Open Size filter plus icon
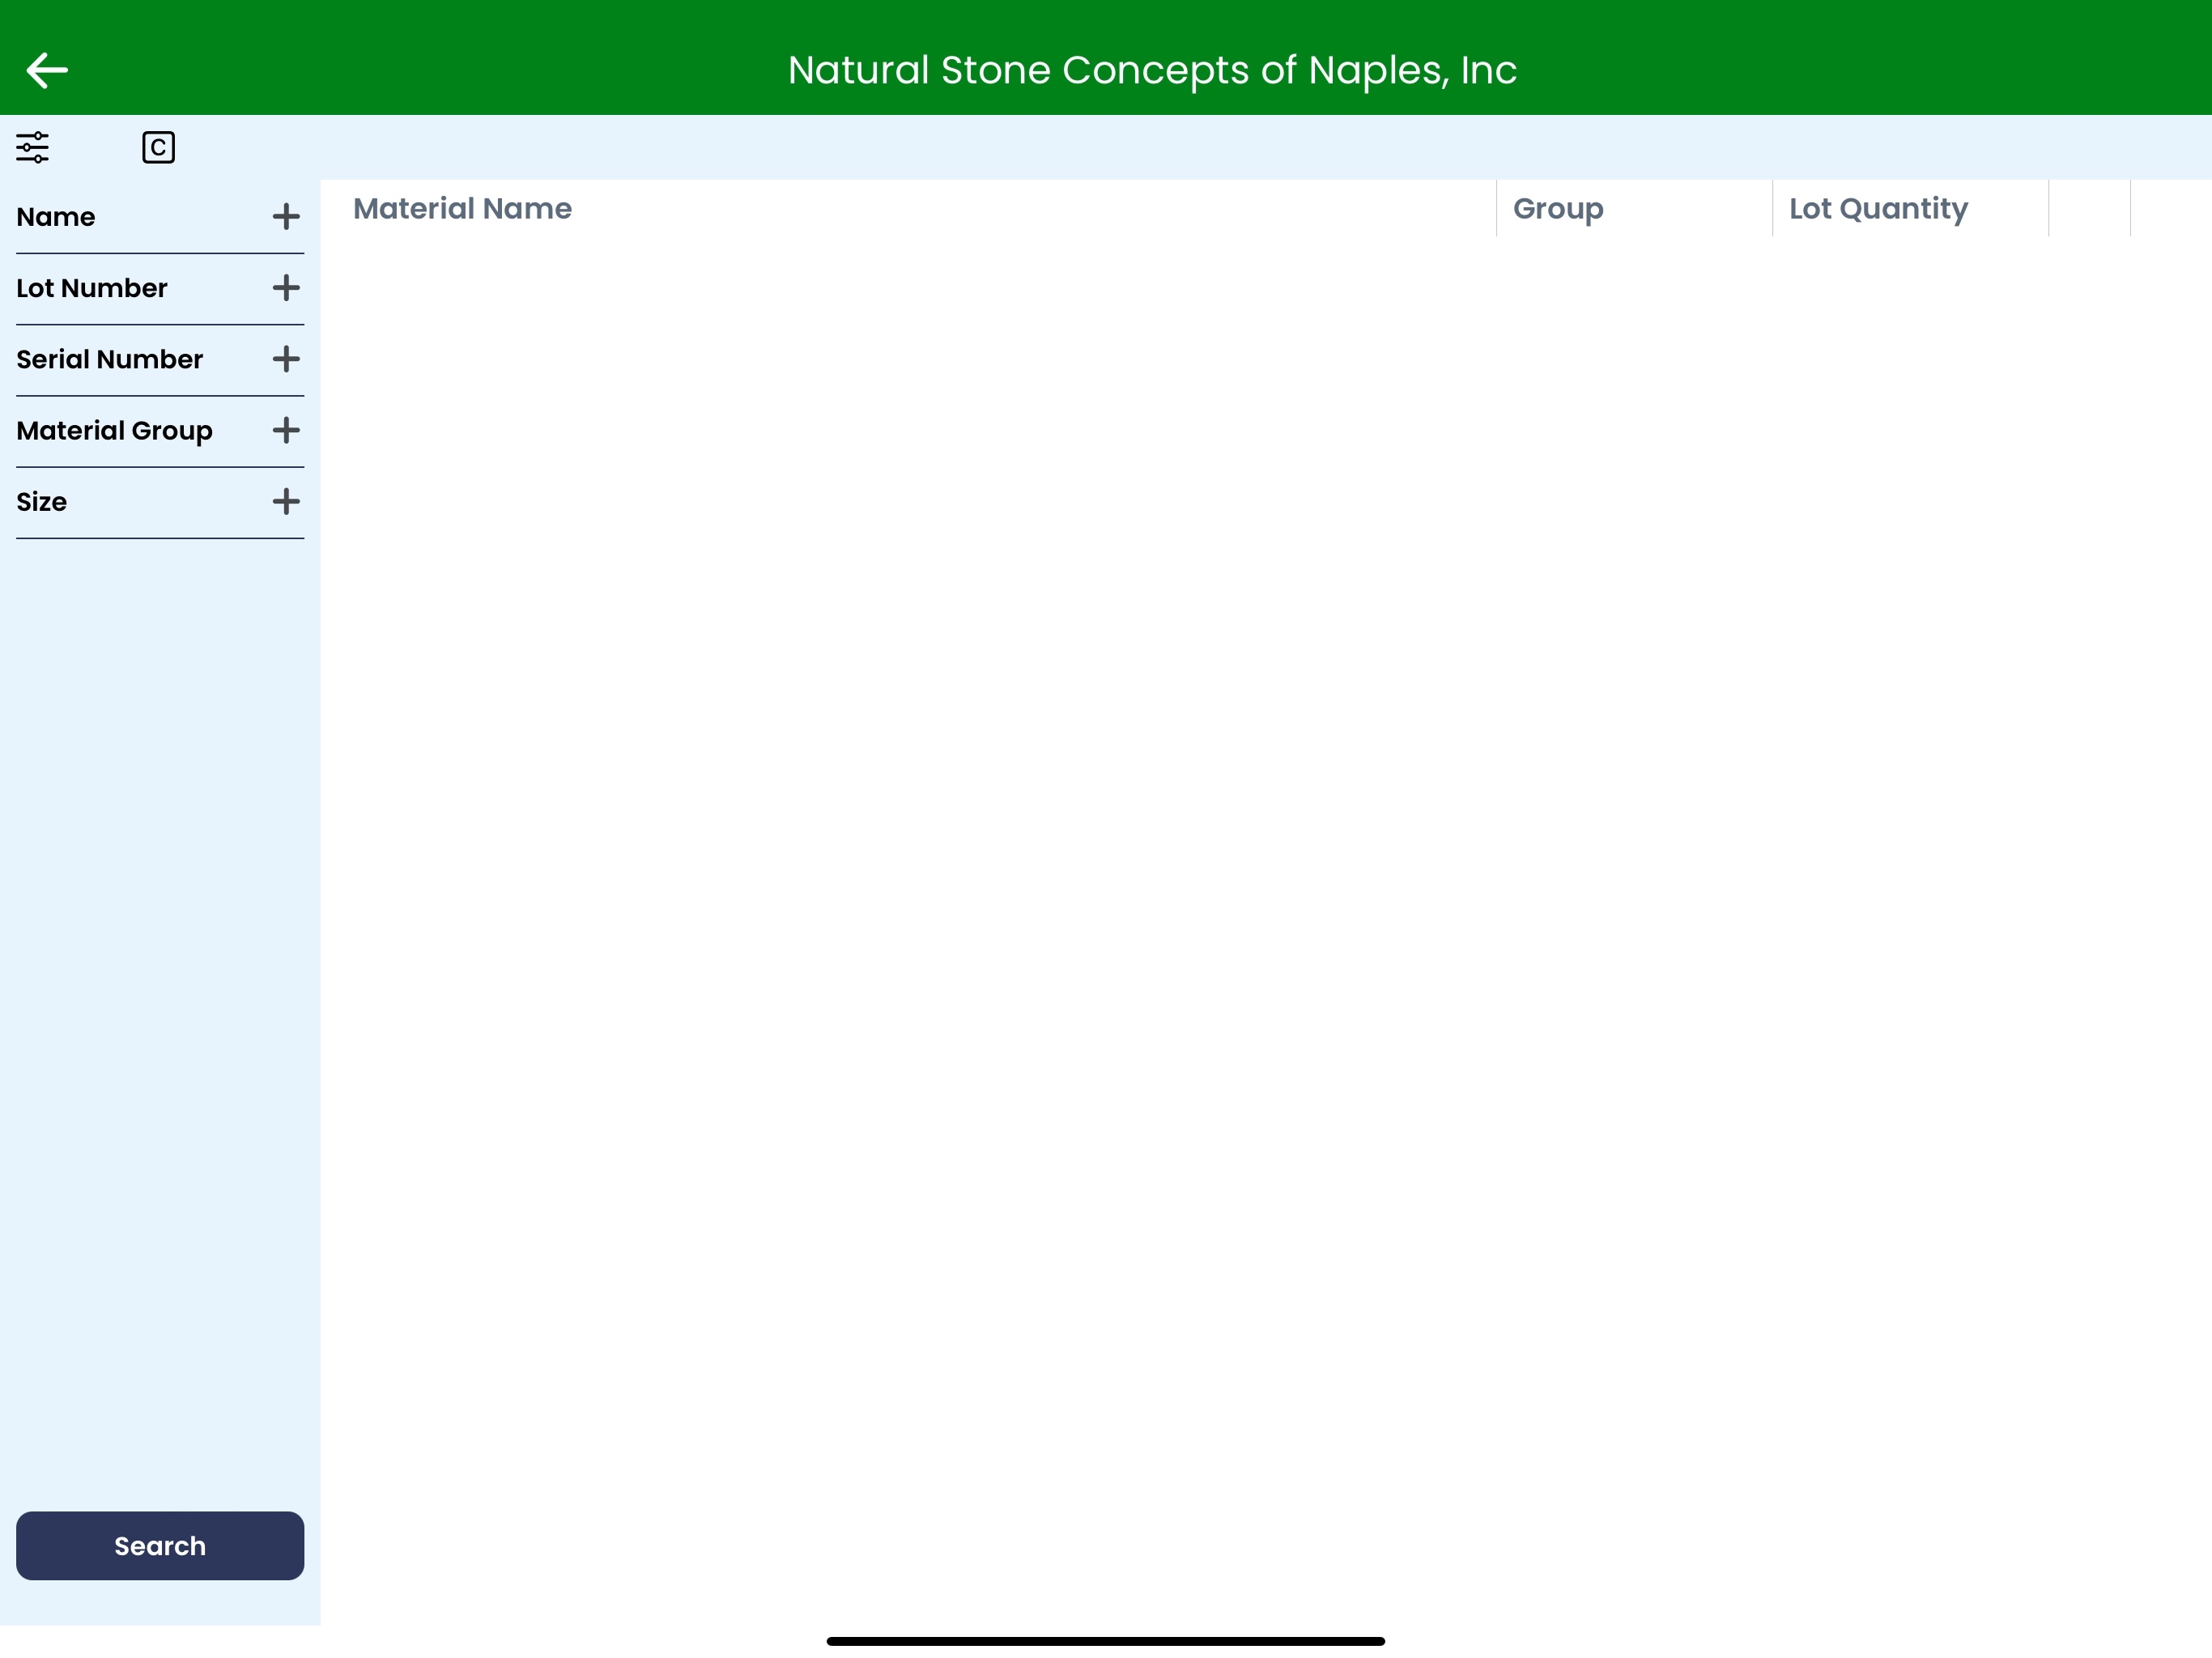Viewport: 2212px width, 1658px height. (x=286, y=502)
